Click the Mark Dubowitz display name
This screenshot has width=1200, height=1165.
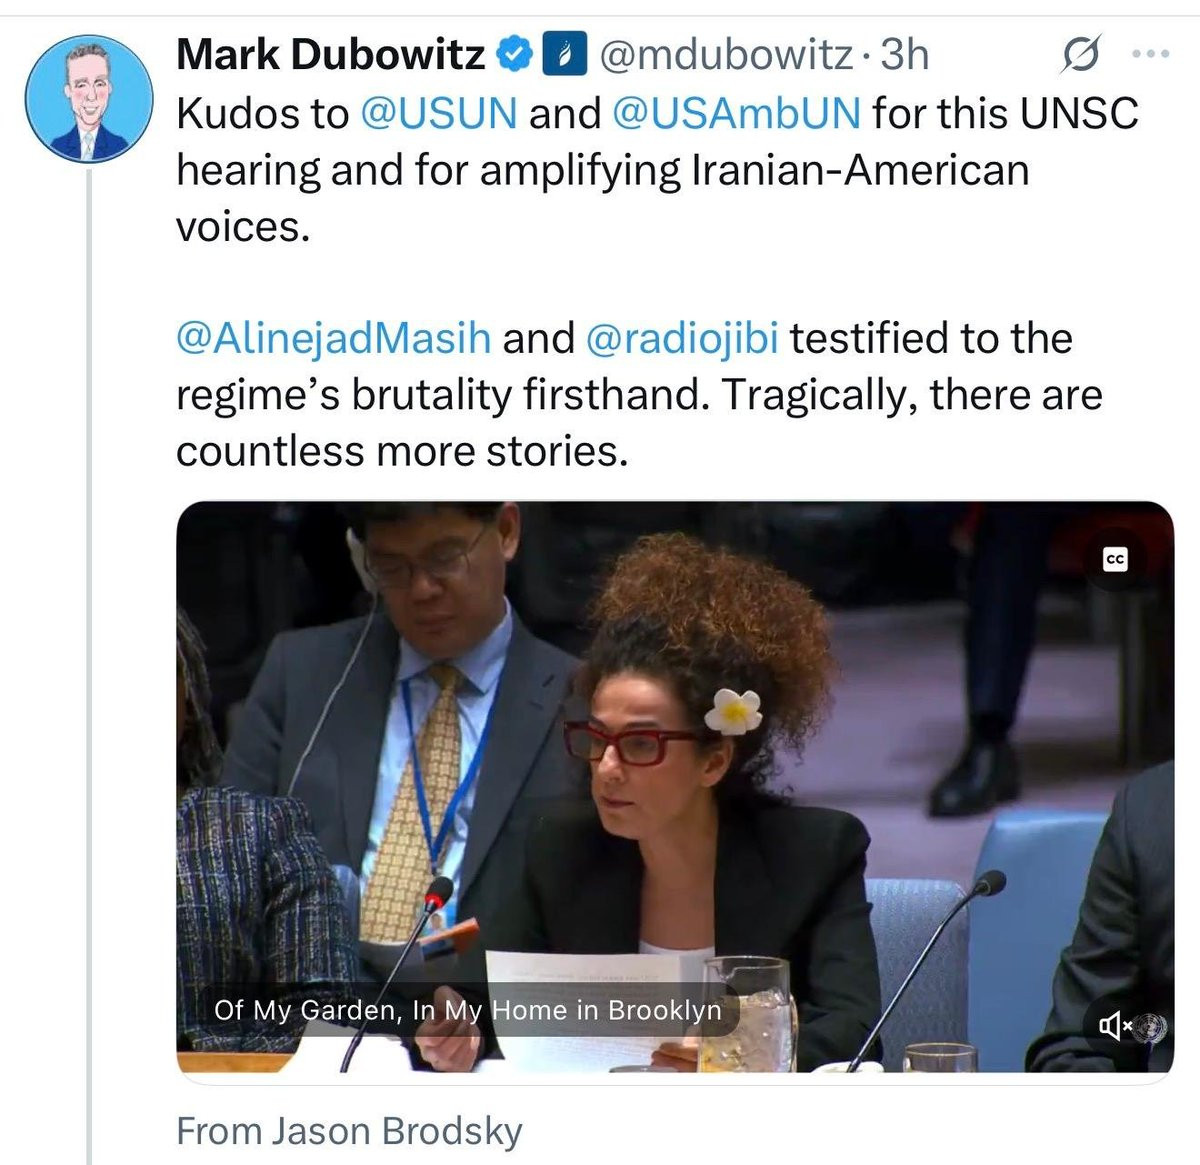pos(331,55)
